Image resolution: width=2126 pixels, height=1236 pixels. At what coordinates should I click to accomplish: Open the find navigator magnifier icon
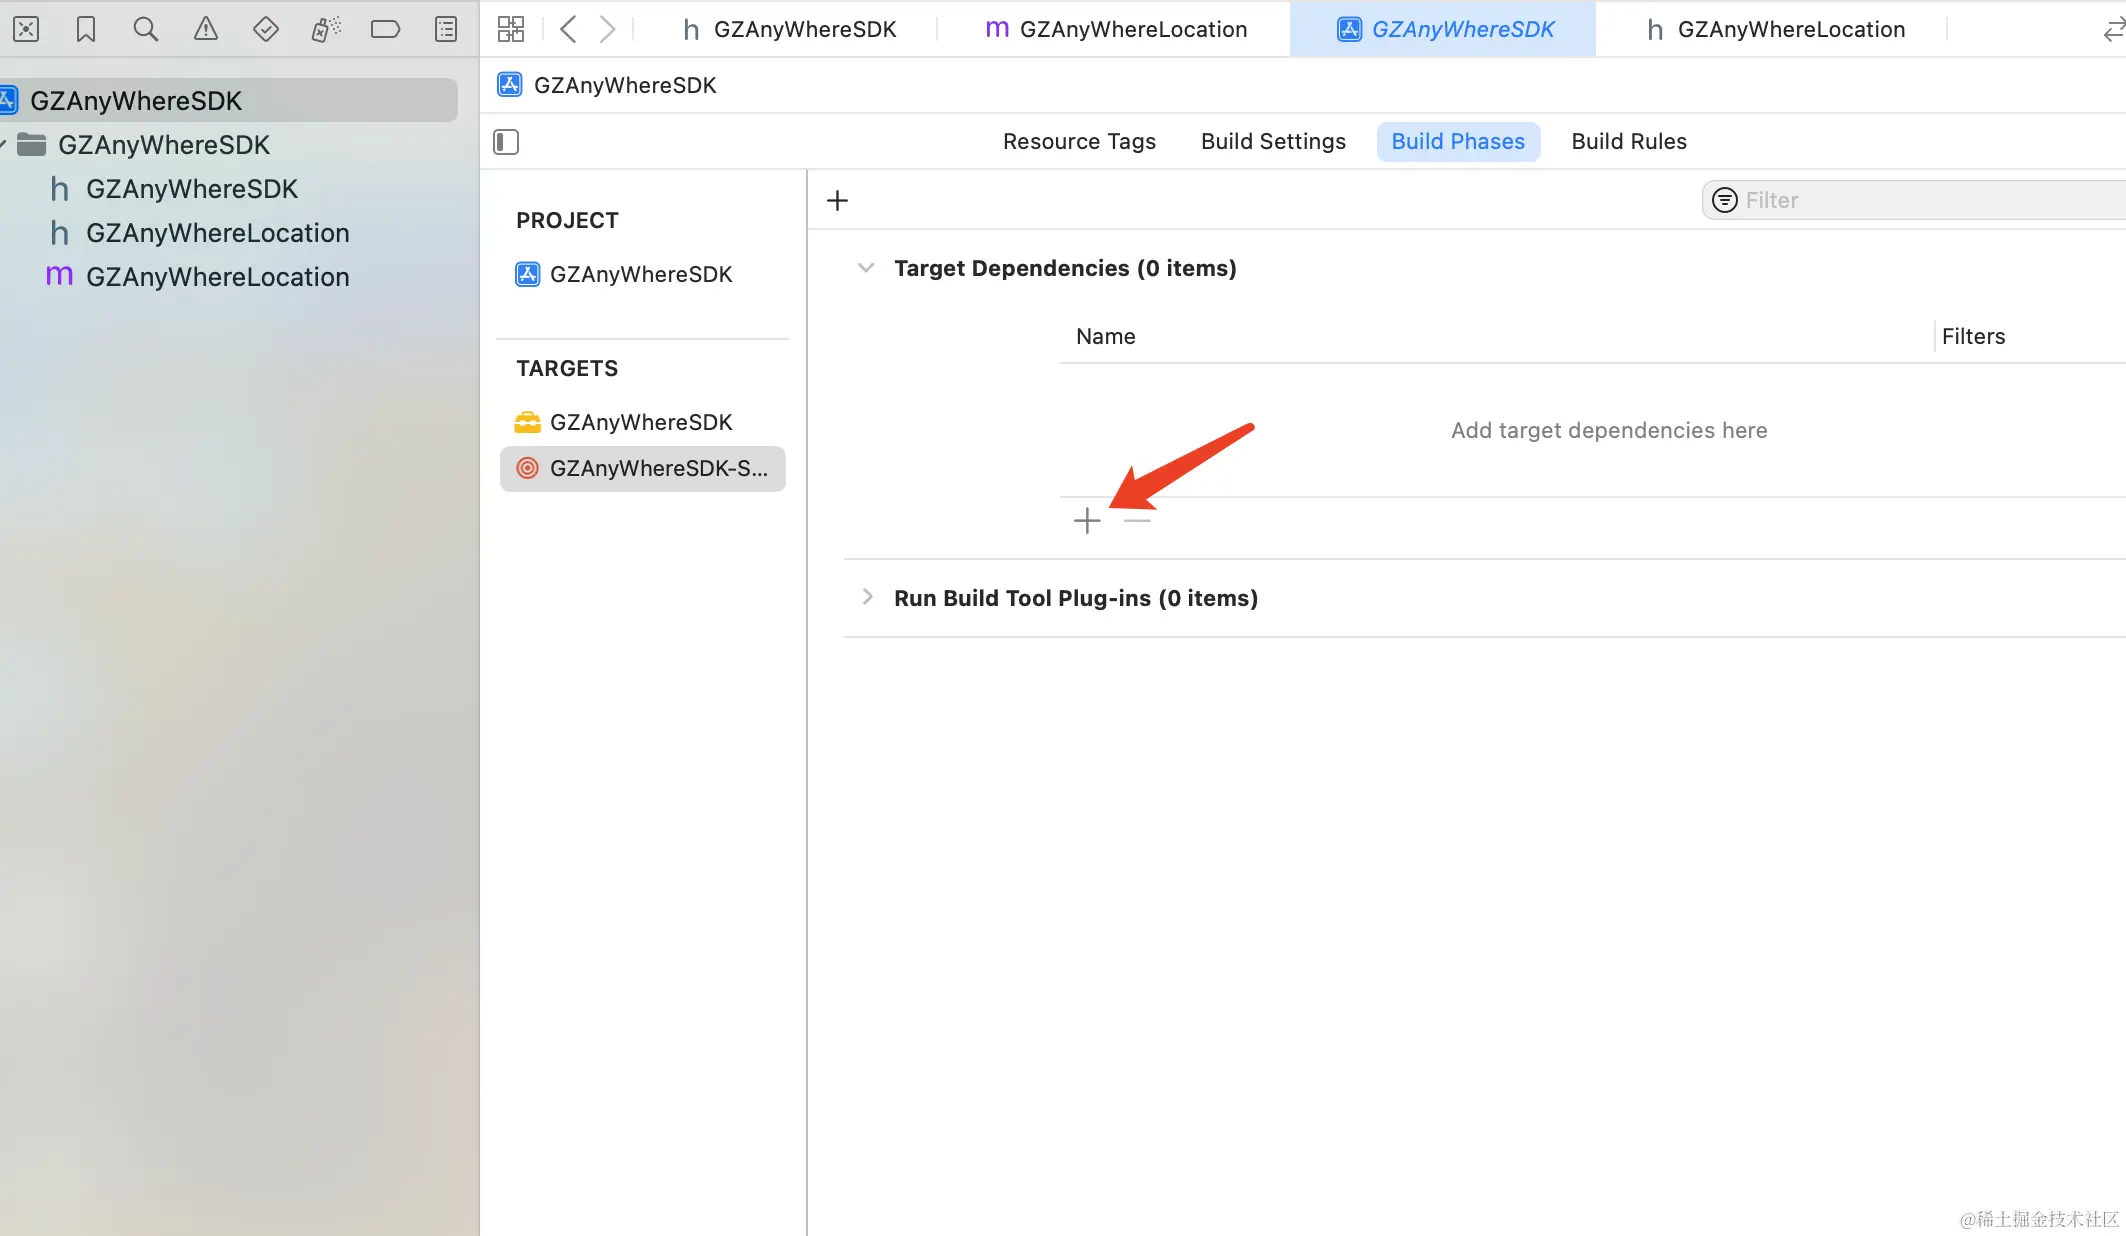(146, 29)
